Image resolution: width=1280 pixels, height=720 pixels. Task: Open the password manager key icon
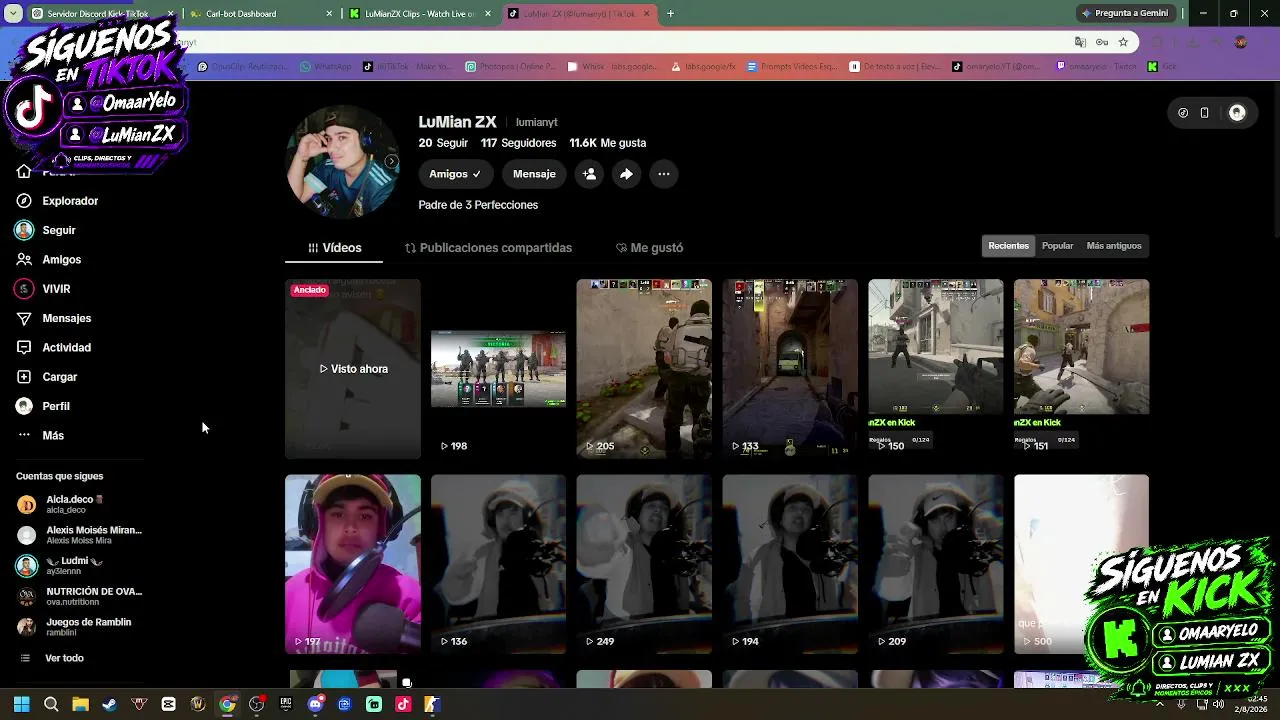pyautogui.click(x=1101, y=42)
